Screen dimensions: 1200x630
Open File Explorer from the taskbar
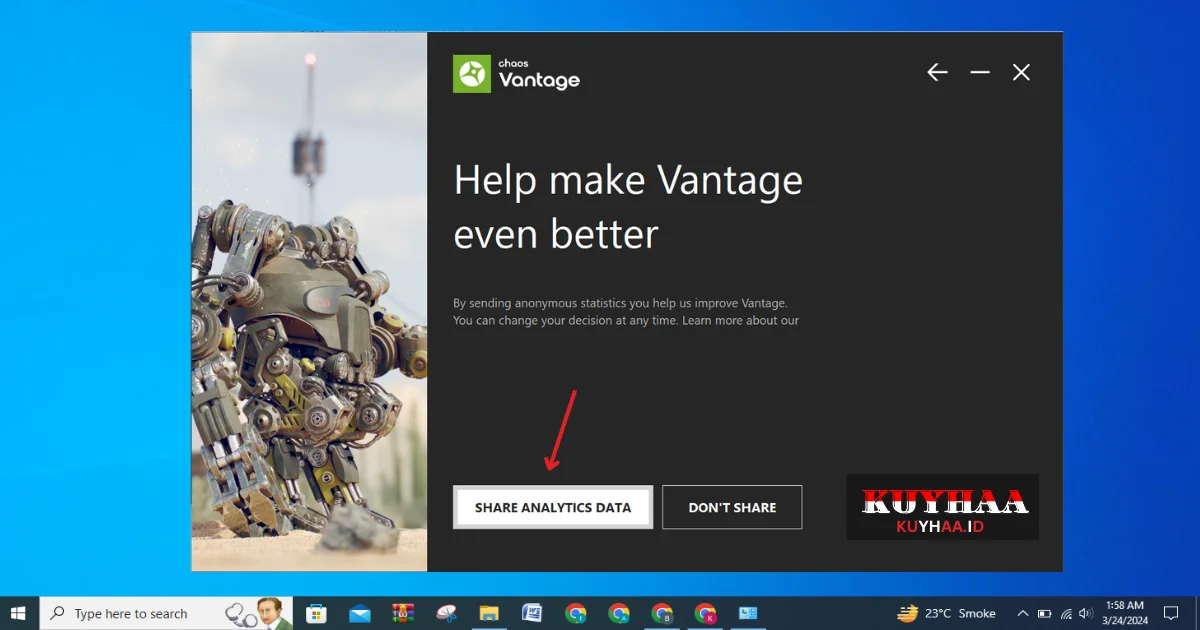tap(489, 613)
